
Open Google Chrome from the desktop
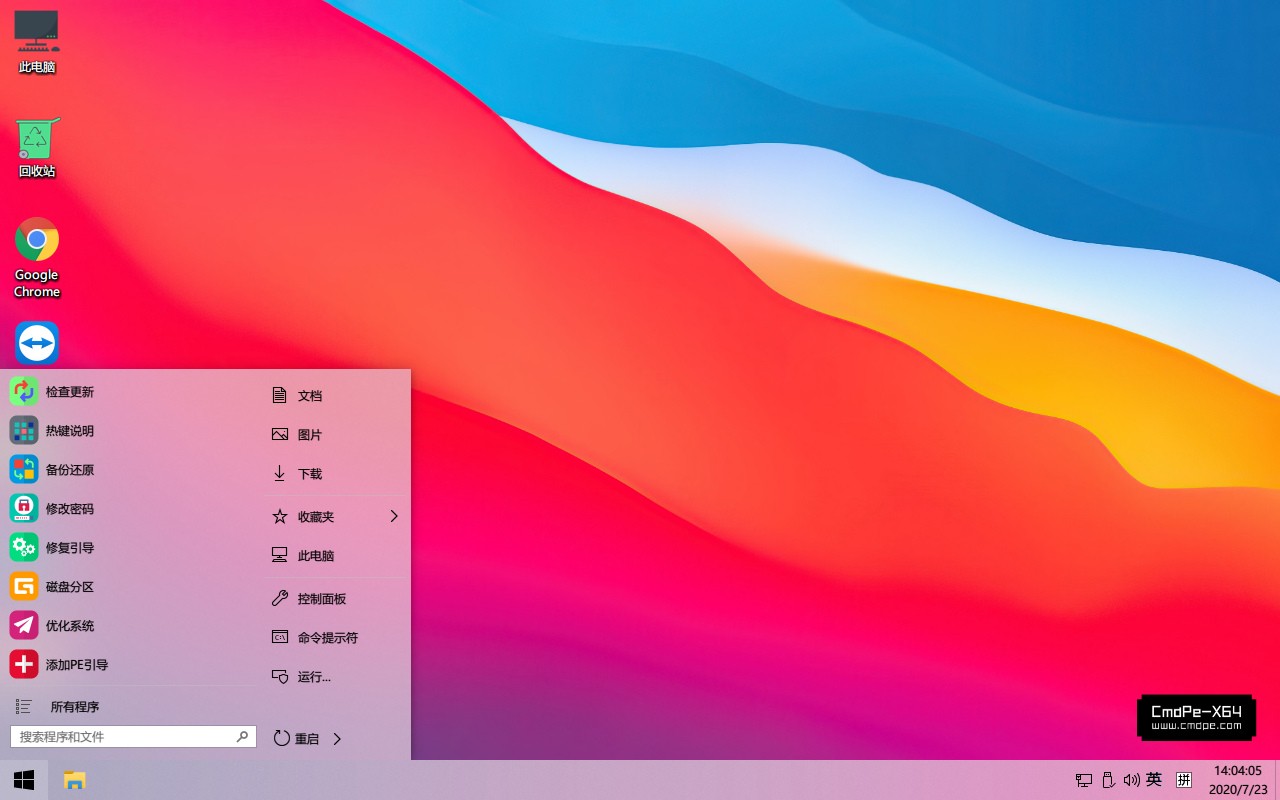tap(37, 240)
